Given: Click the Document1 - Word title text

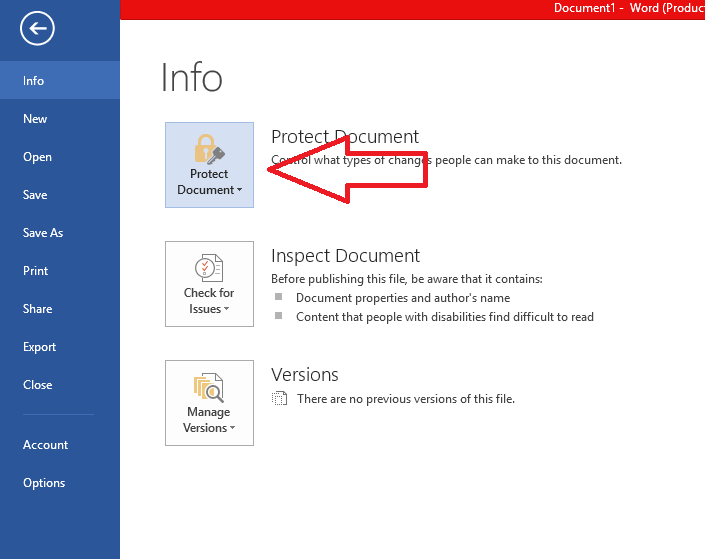Looking at the screenshot, I should pyautogui.click(x=629, y=8).
